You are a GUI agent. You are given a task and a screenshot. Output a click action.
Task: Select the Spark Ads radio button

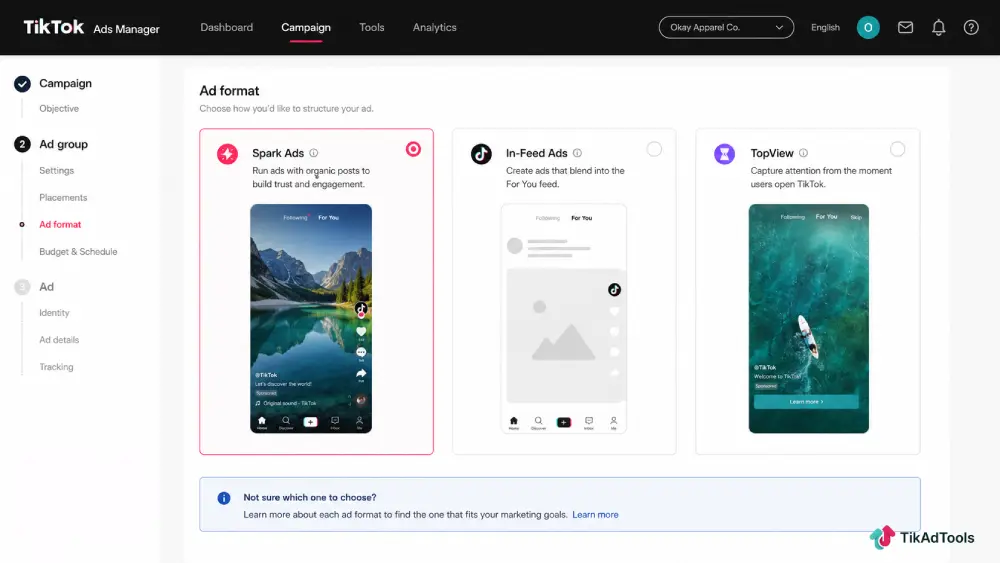(413, 149)
